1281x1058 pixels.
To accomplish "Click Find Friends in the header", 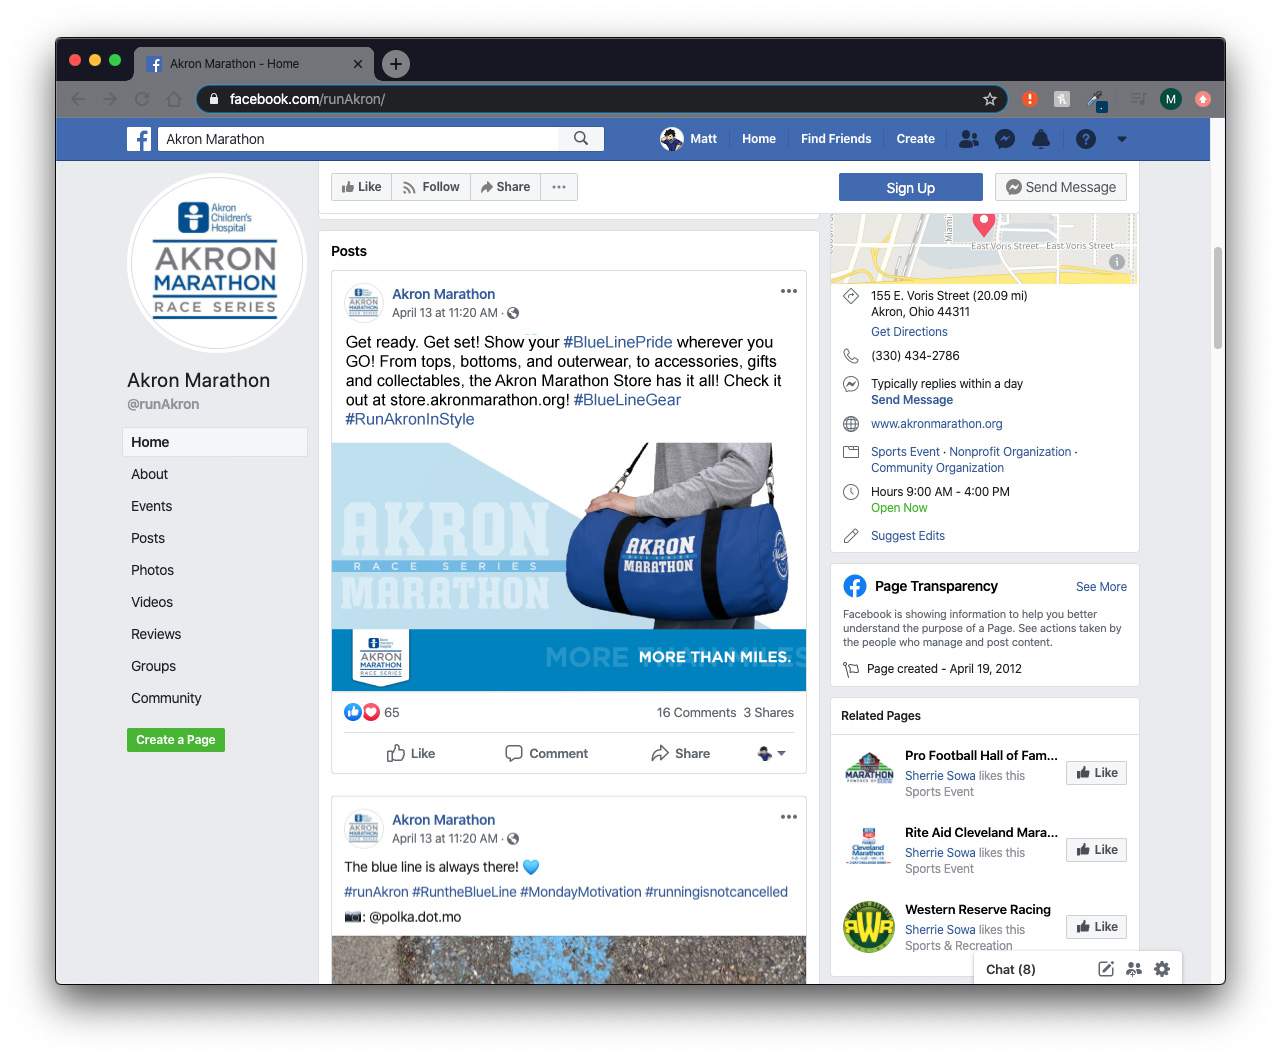I will click(x=836, y=139).
